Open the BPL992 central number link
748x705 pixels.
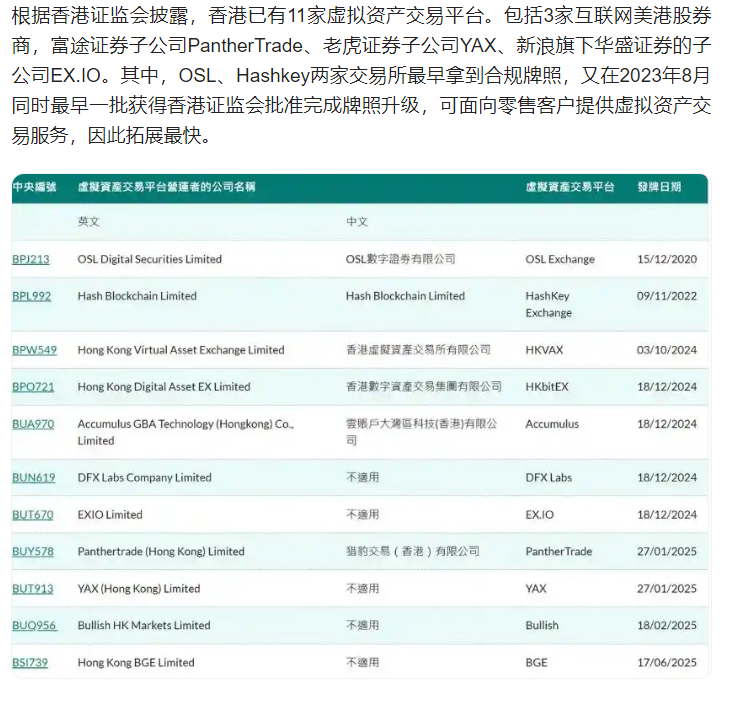point(31,296)
